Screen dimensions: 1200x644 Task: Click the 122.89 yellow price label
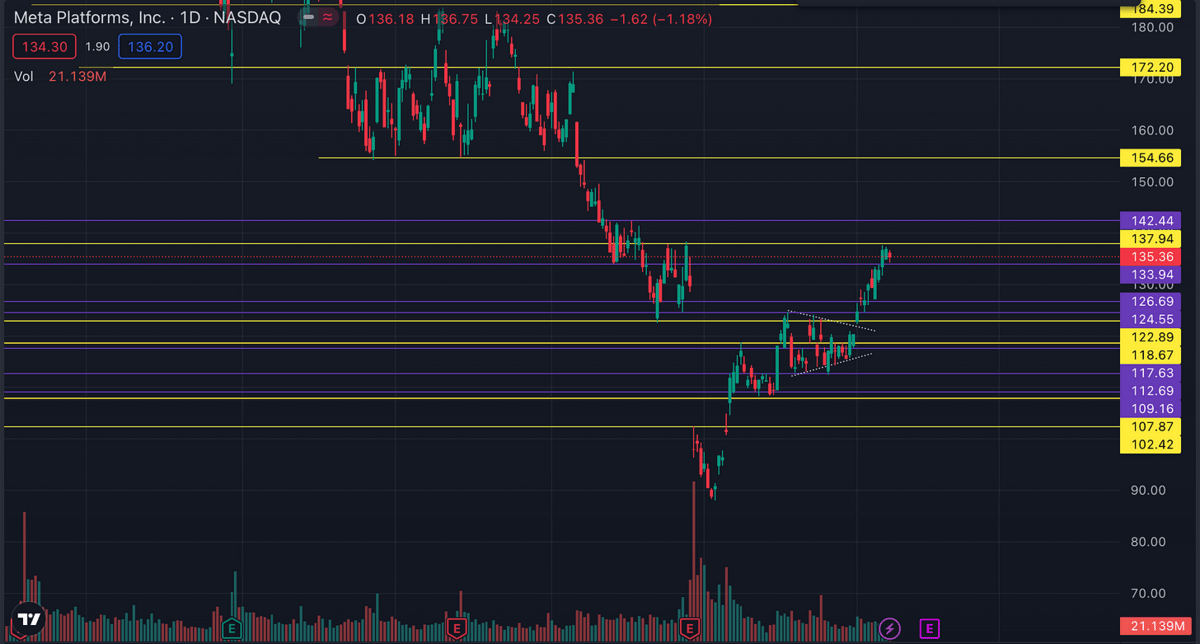(1152, 337)
